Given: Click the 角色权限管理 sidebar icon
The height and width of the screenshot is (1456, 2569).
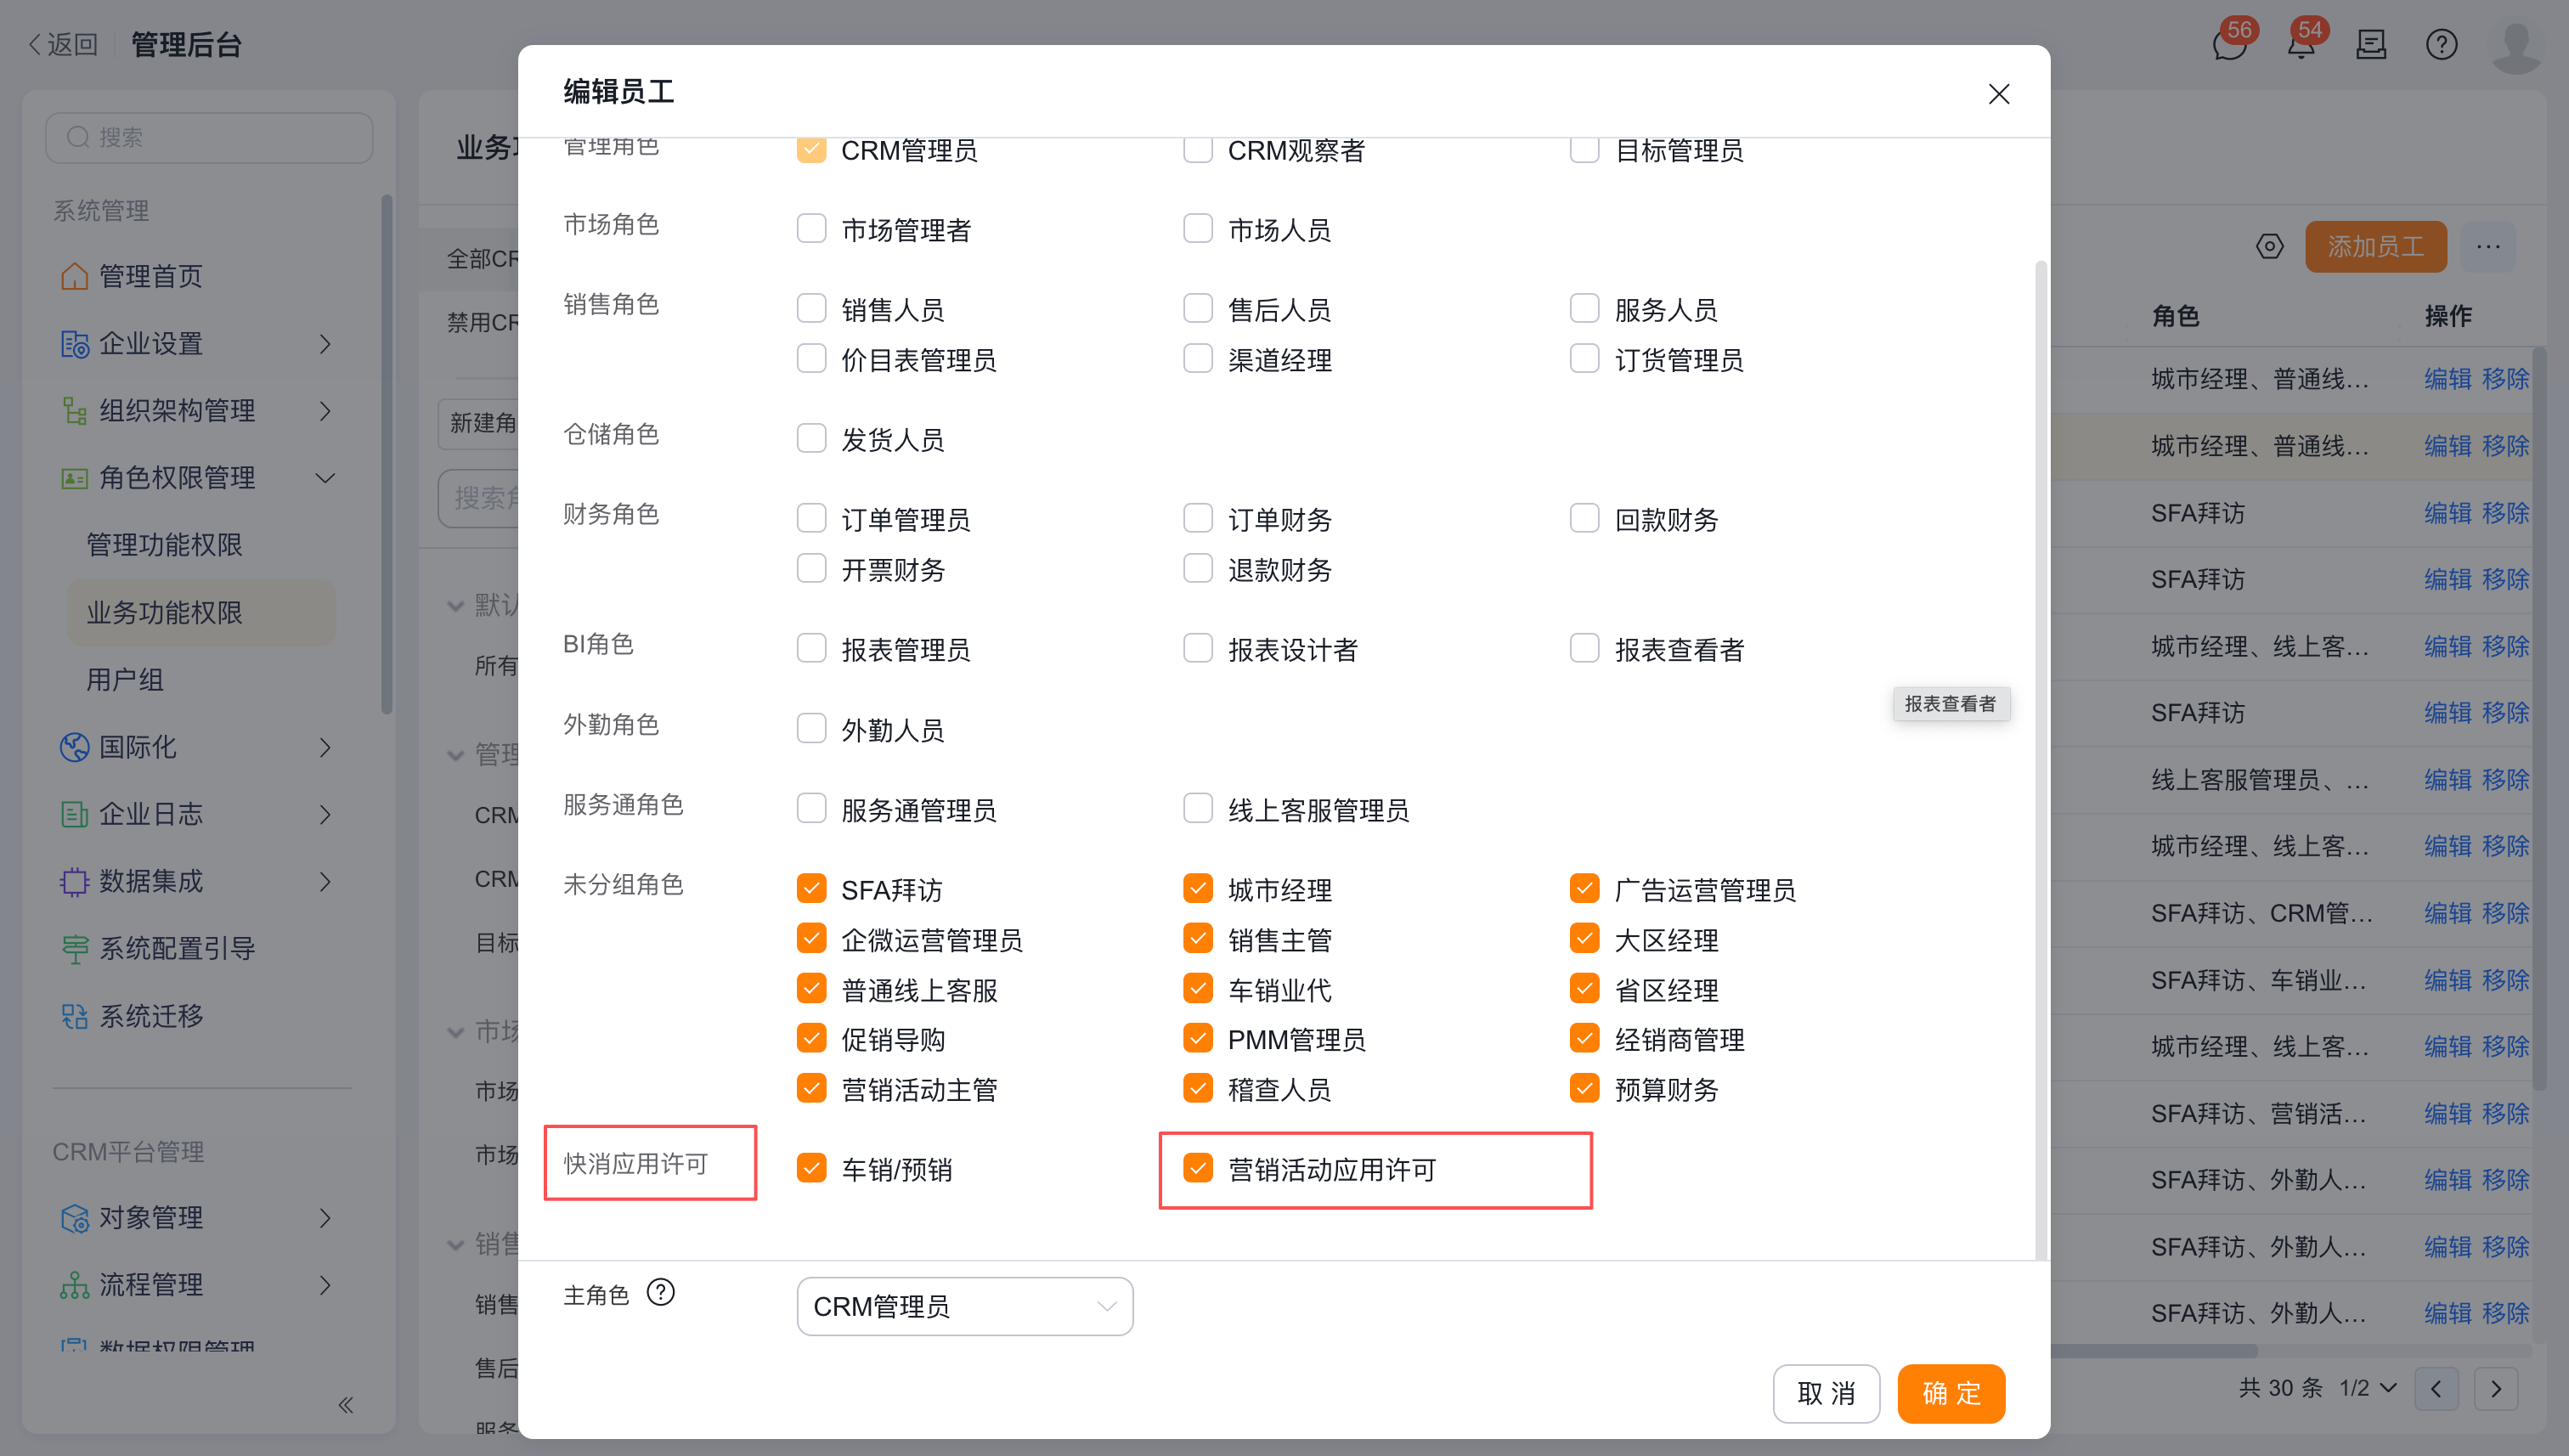Looking at the screenshot, I should point(74,478).
